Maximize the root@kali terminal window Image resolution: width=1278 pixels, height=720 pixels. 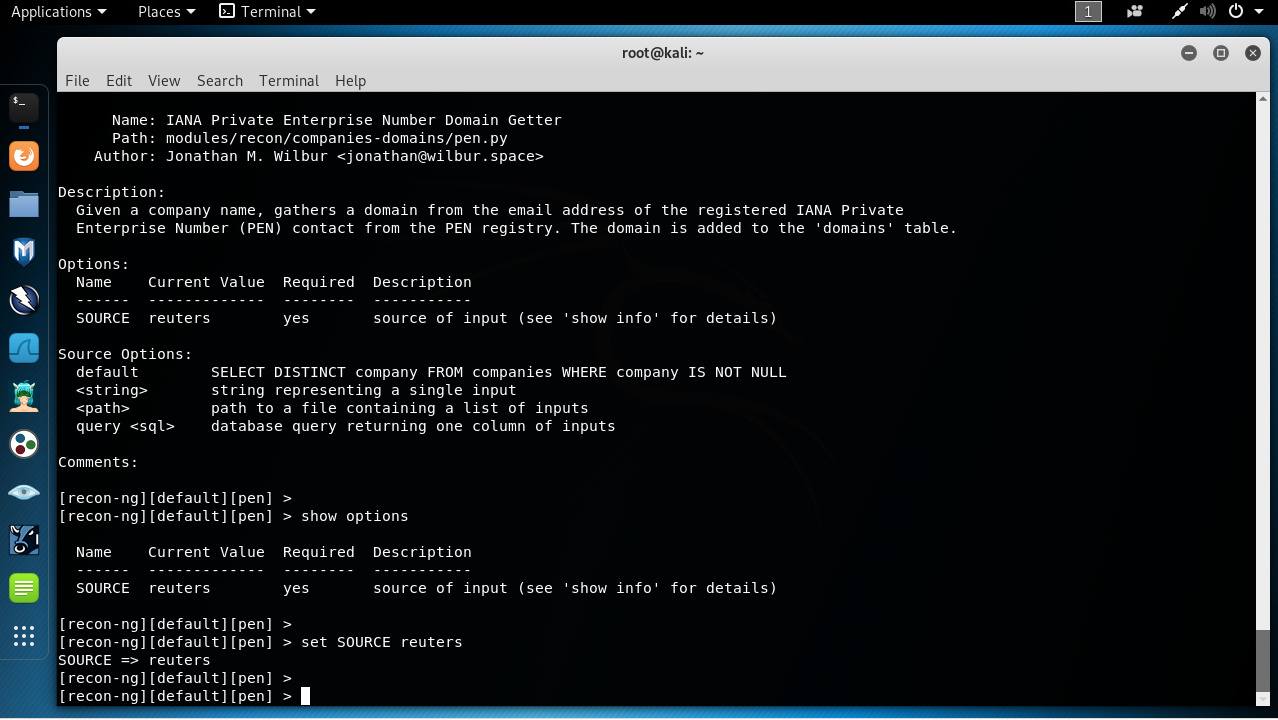[x=1220, y=53]
